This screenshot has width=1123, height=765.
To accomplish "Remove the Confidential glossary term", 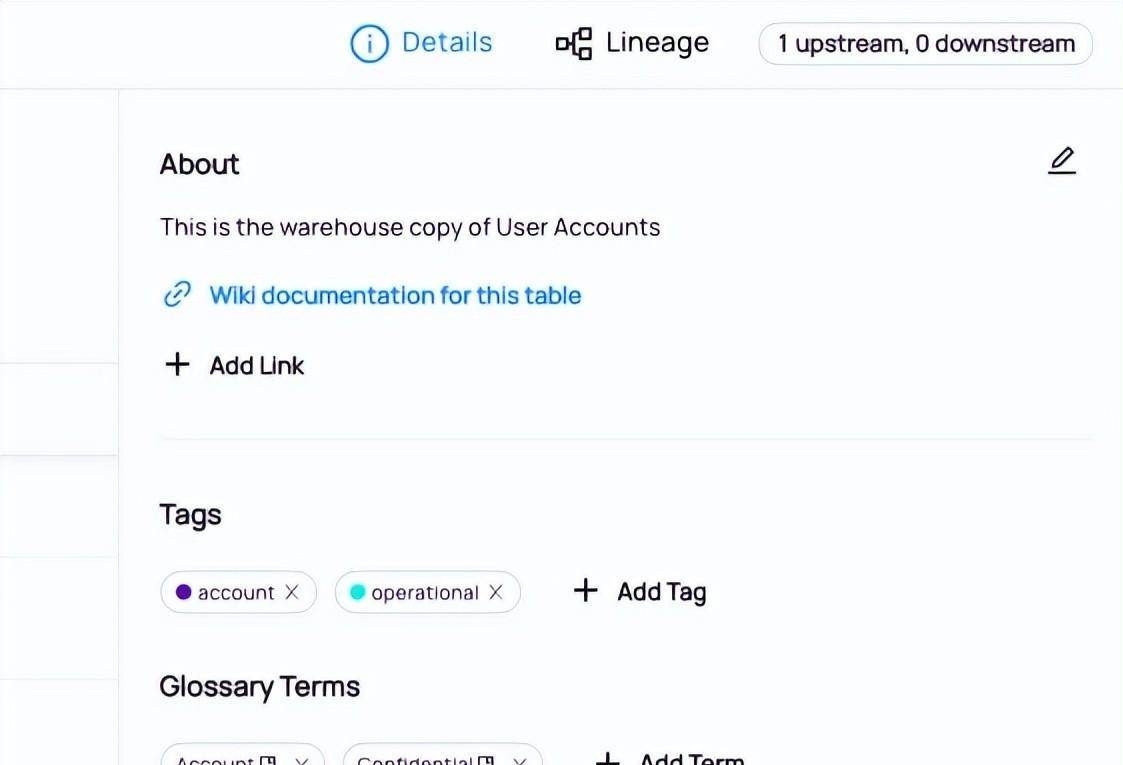I will [520, 761].
